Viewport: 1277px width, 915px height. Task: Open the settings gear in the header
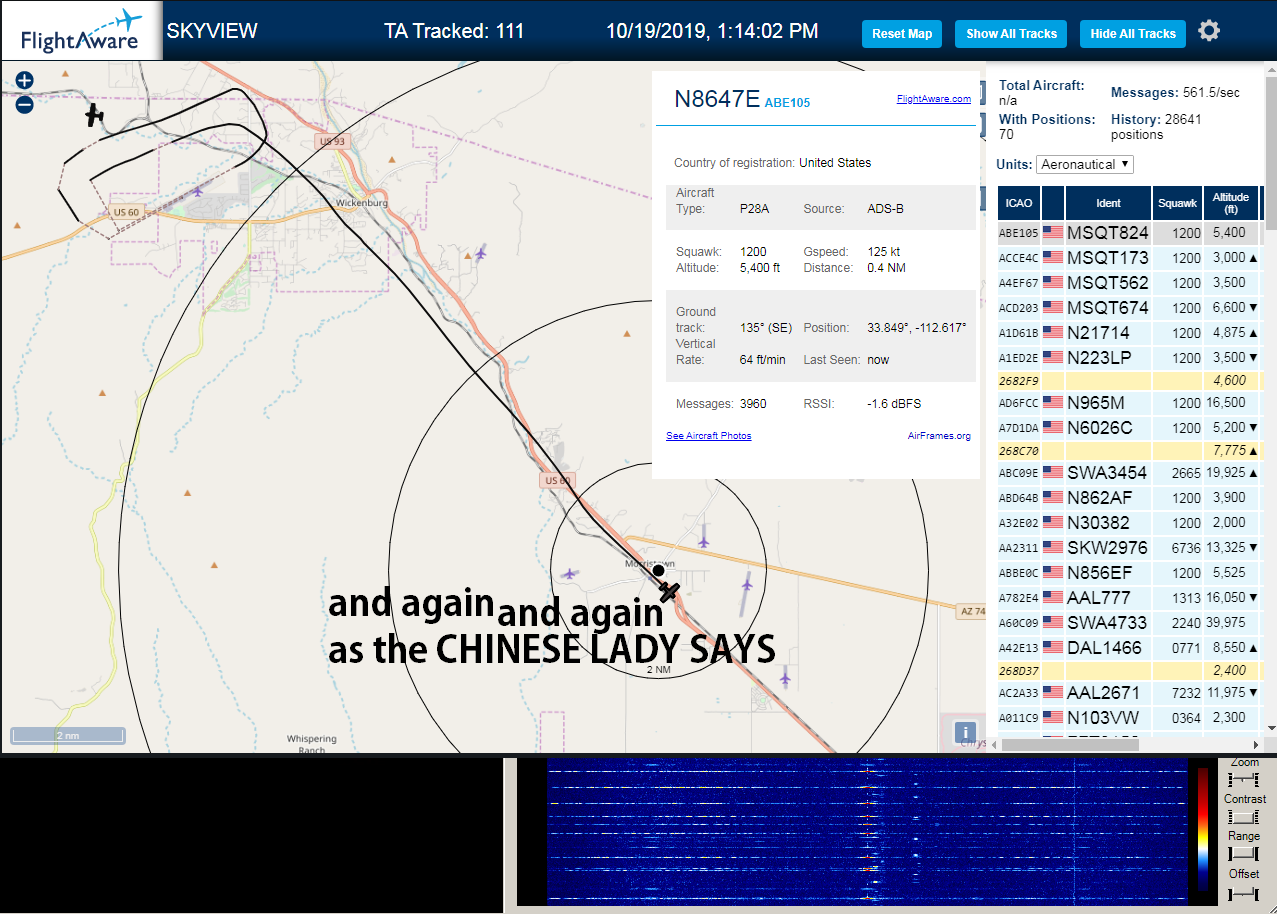(1209, 31)
